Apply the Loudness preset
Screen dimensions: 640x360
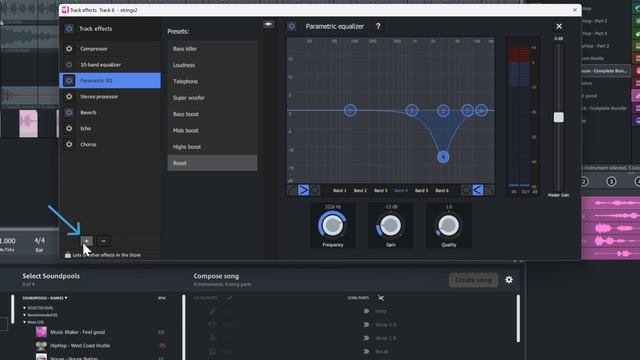(212, 65)
